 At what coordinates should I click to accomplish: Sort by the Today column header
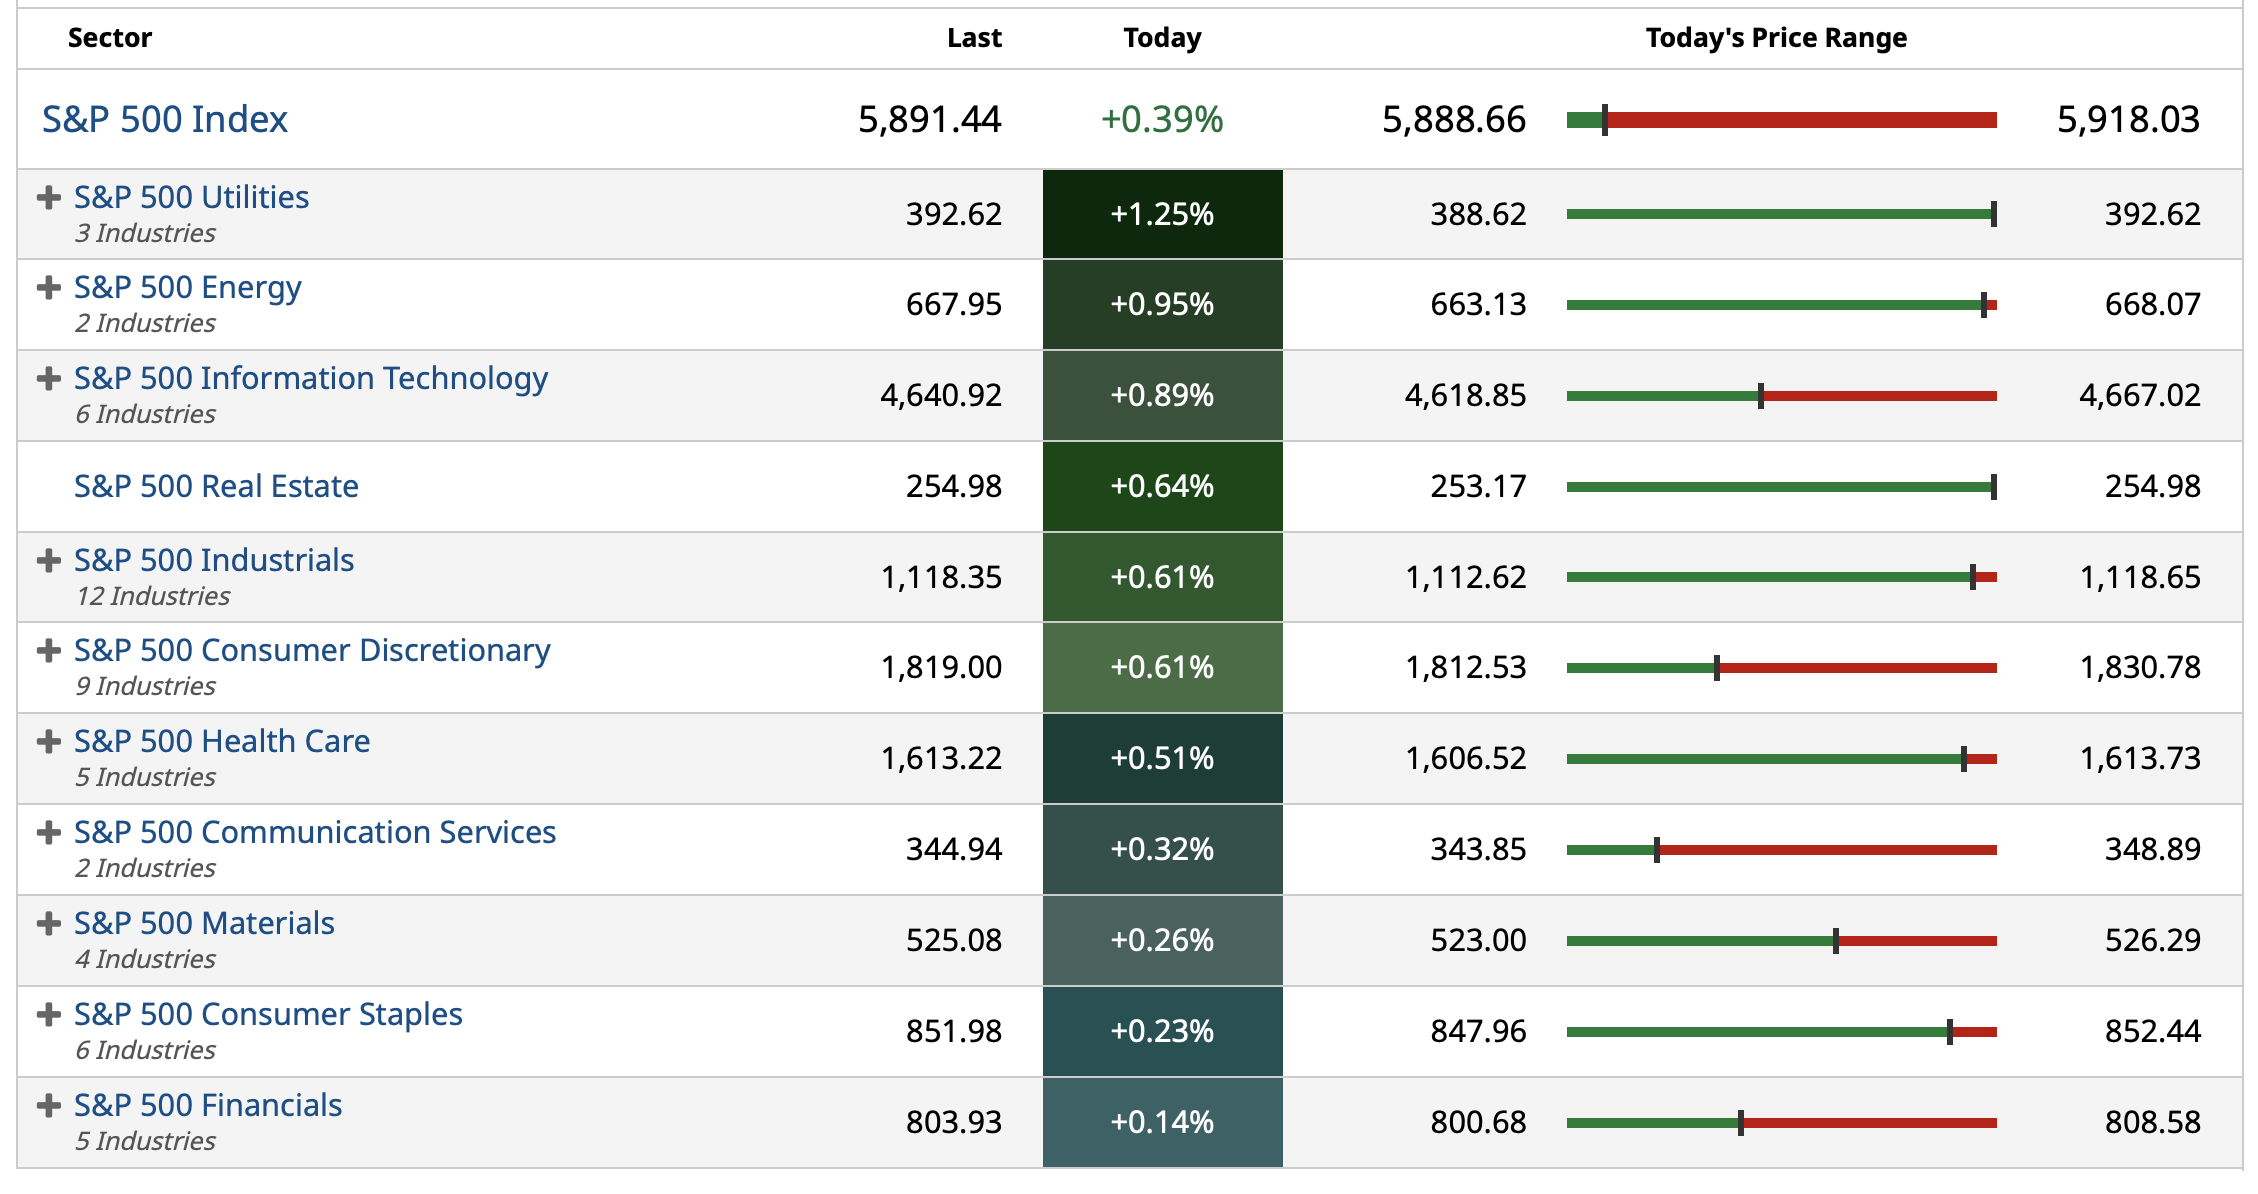[x=1162, y=38]
